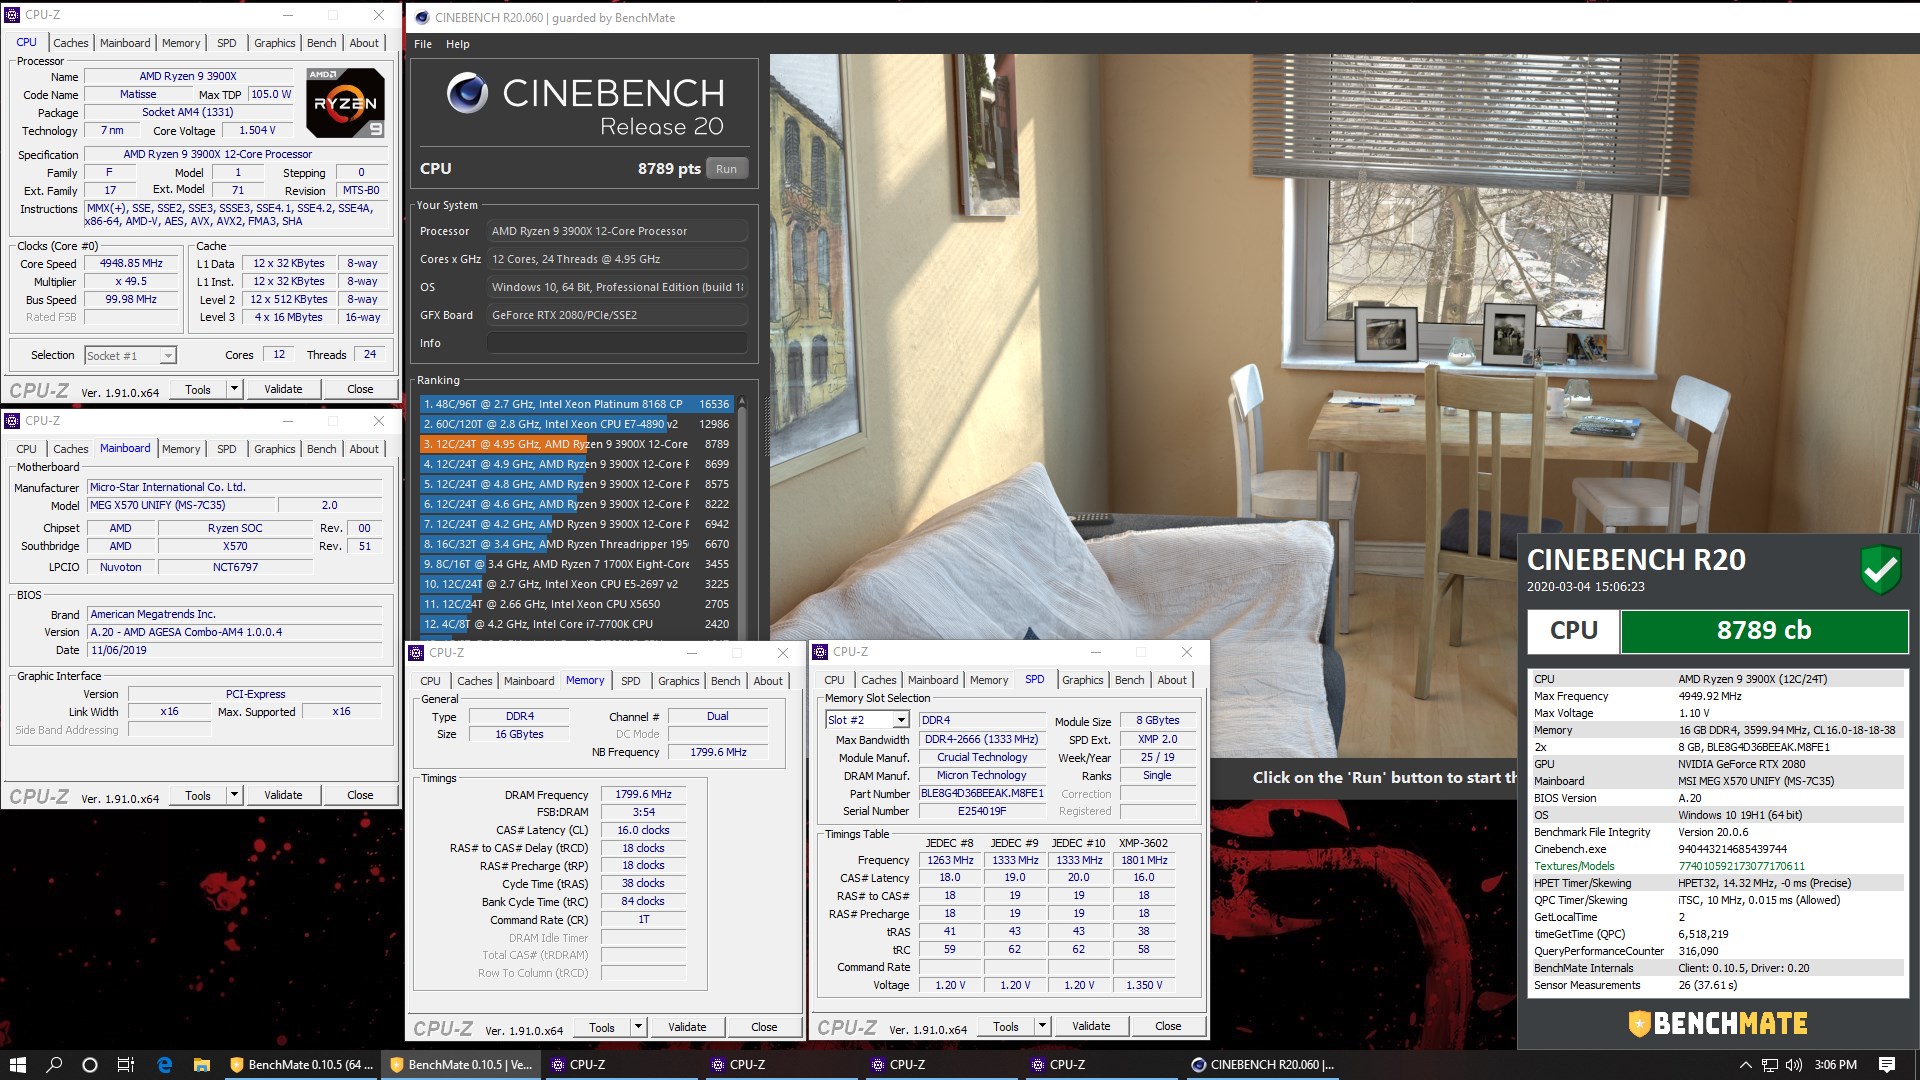Switch to BenchMate 0.10.5 | Ve taskbar item

point(461,1064)
